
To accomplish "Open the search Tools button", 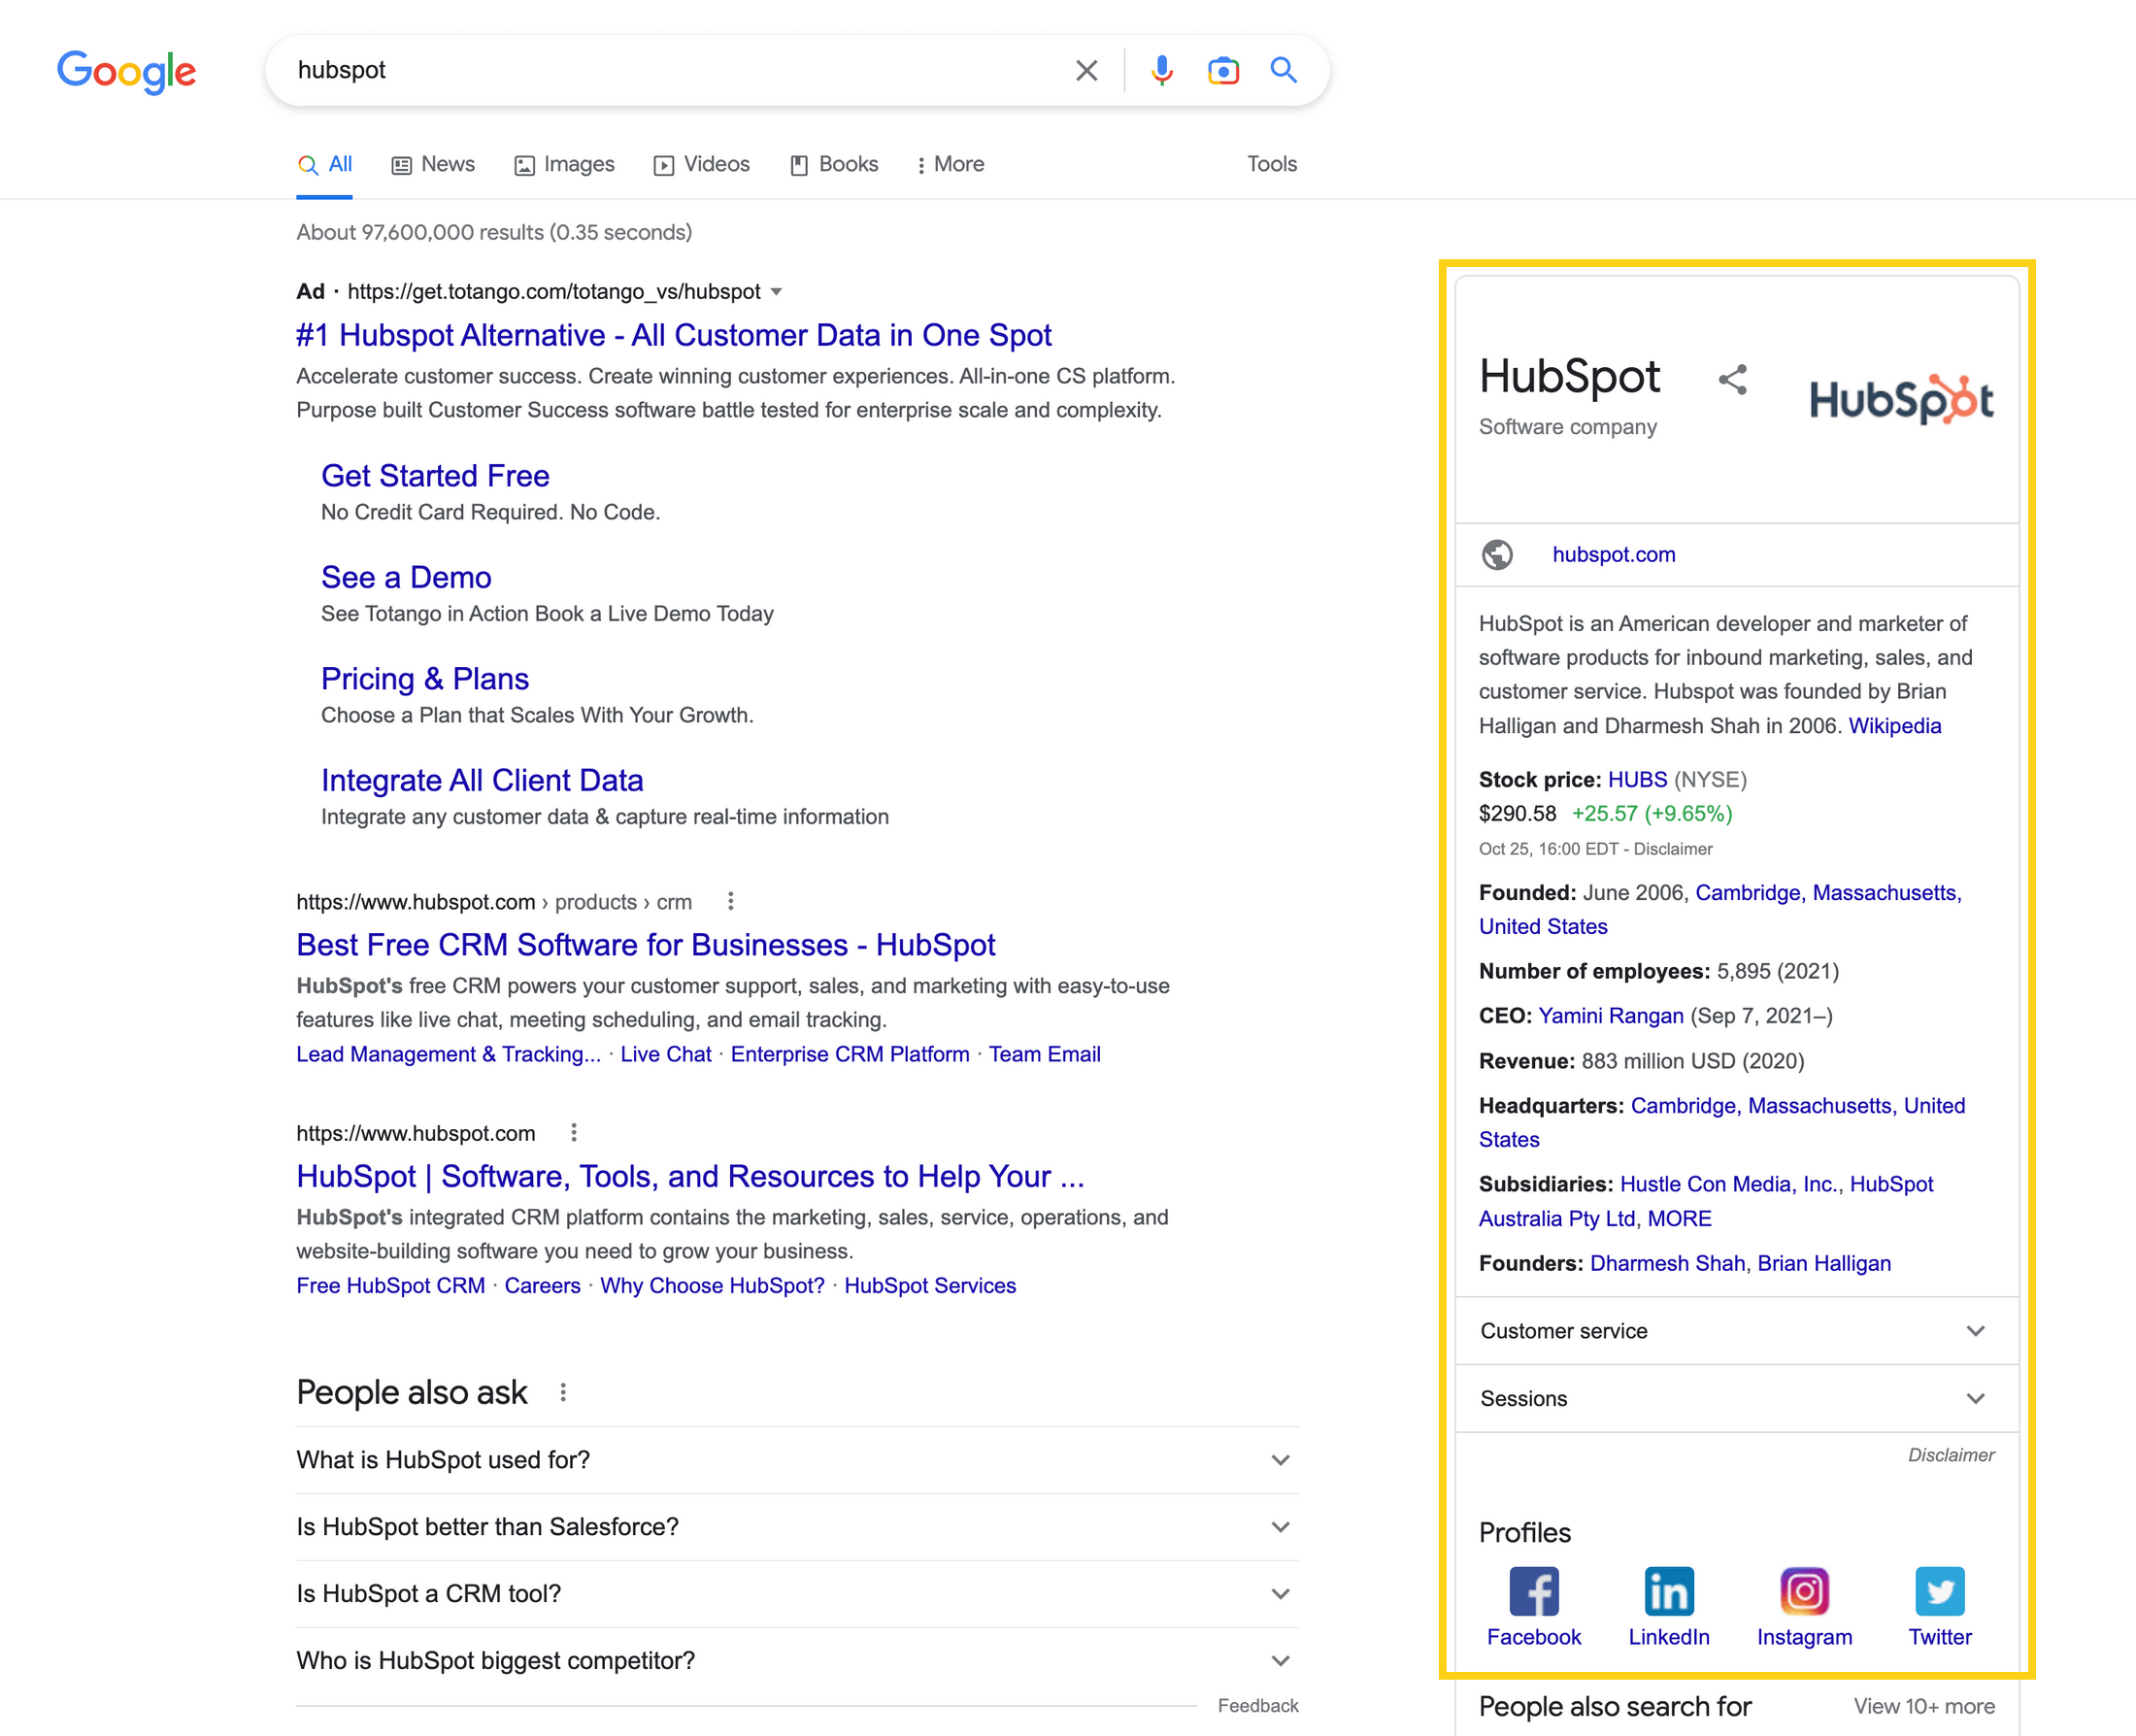I will [1271, 164].
